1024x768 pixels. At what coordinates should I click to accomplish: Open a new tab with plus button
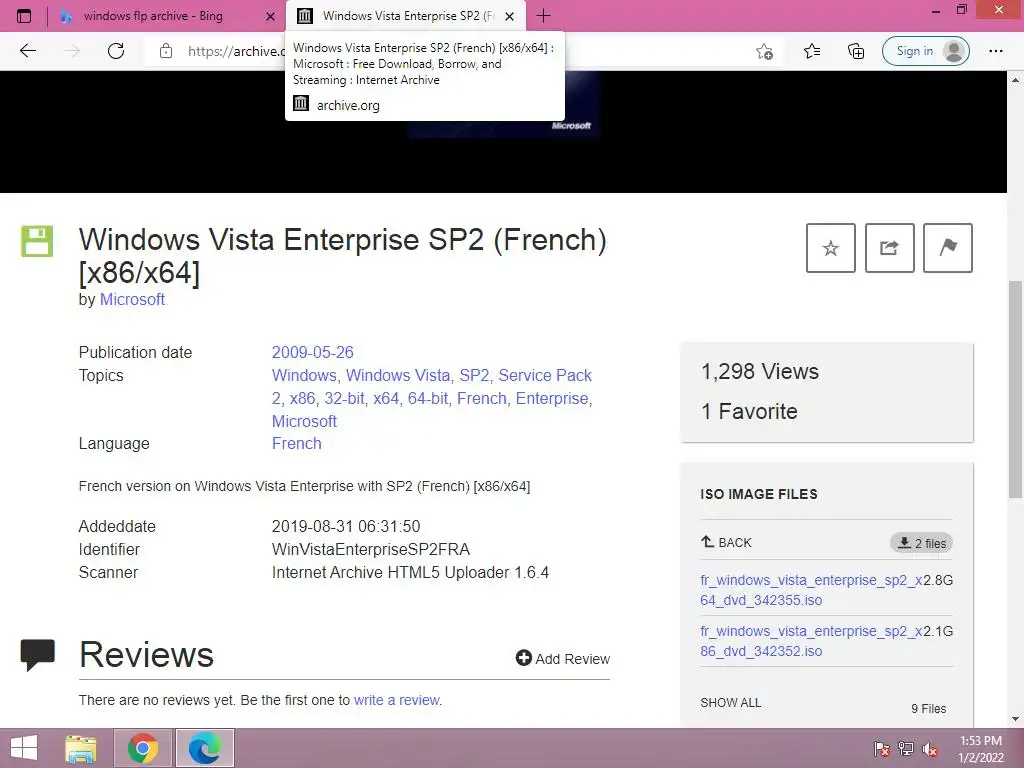point(543,16)
